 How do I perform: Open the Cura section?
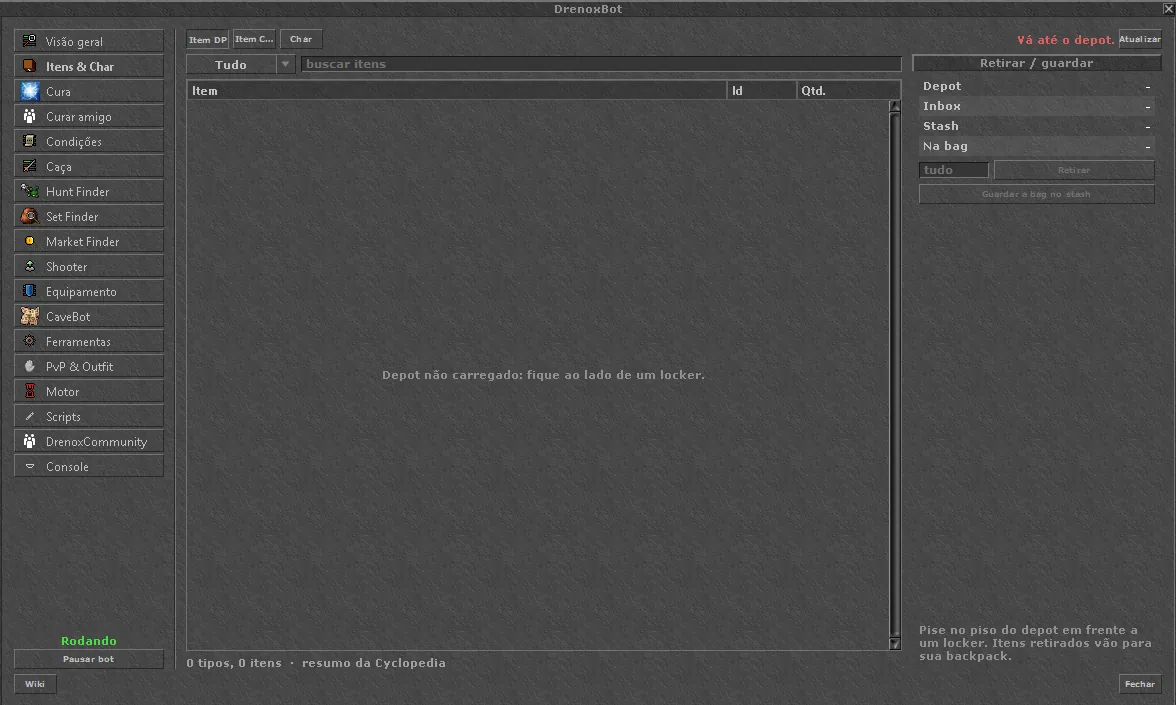point(88,92)
